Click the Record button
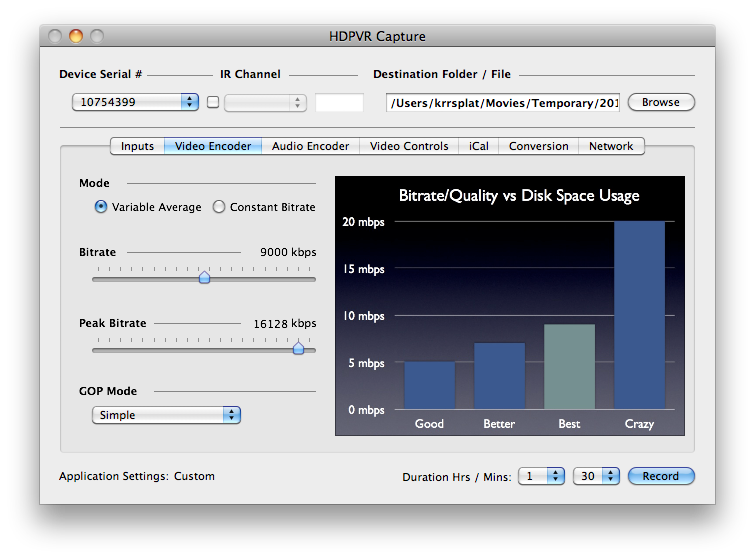755x559 pixels. click(x=661, y=476)
